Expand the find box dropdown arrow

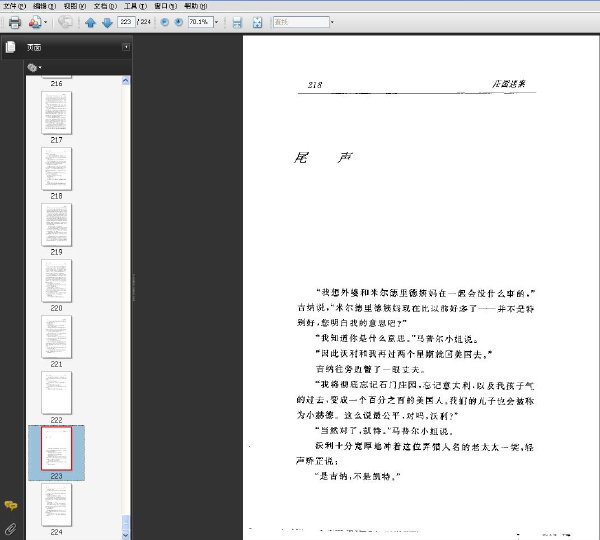click(332, 22)
